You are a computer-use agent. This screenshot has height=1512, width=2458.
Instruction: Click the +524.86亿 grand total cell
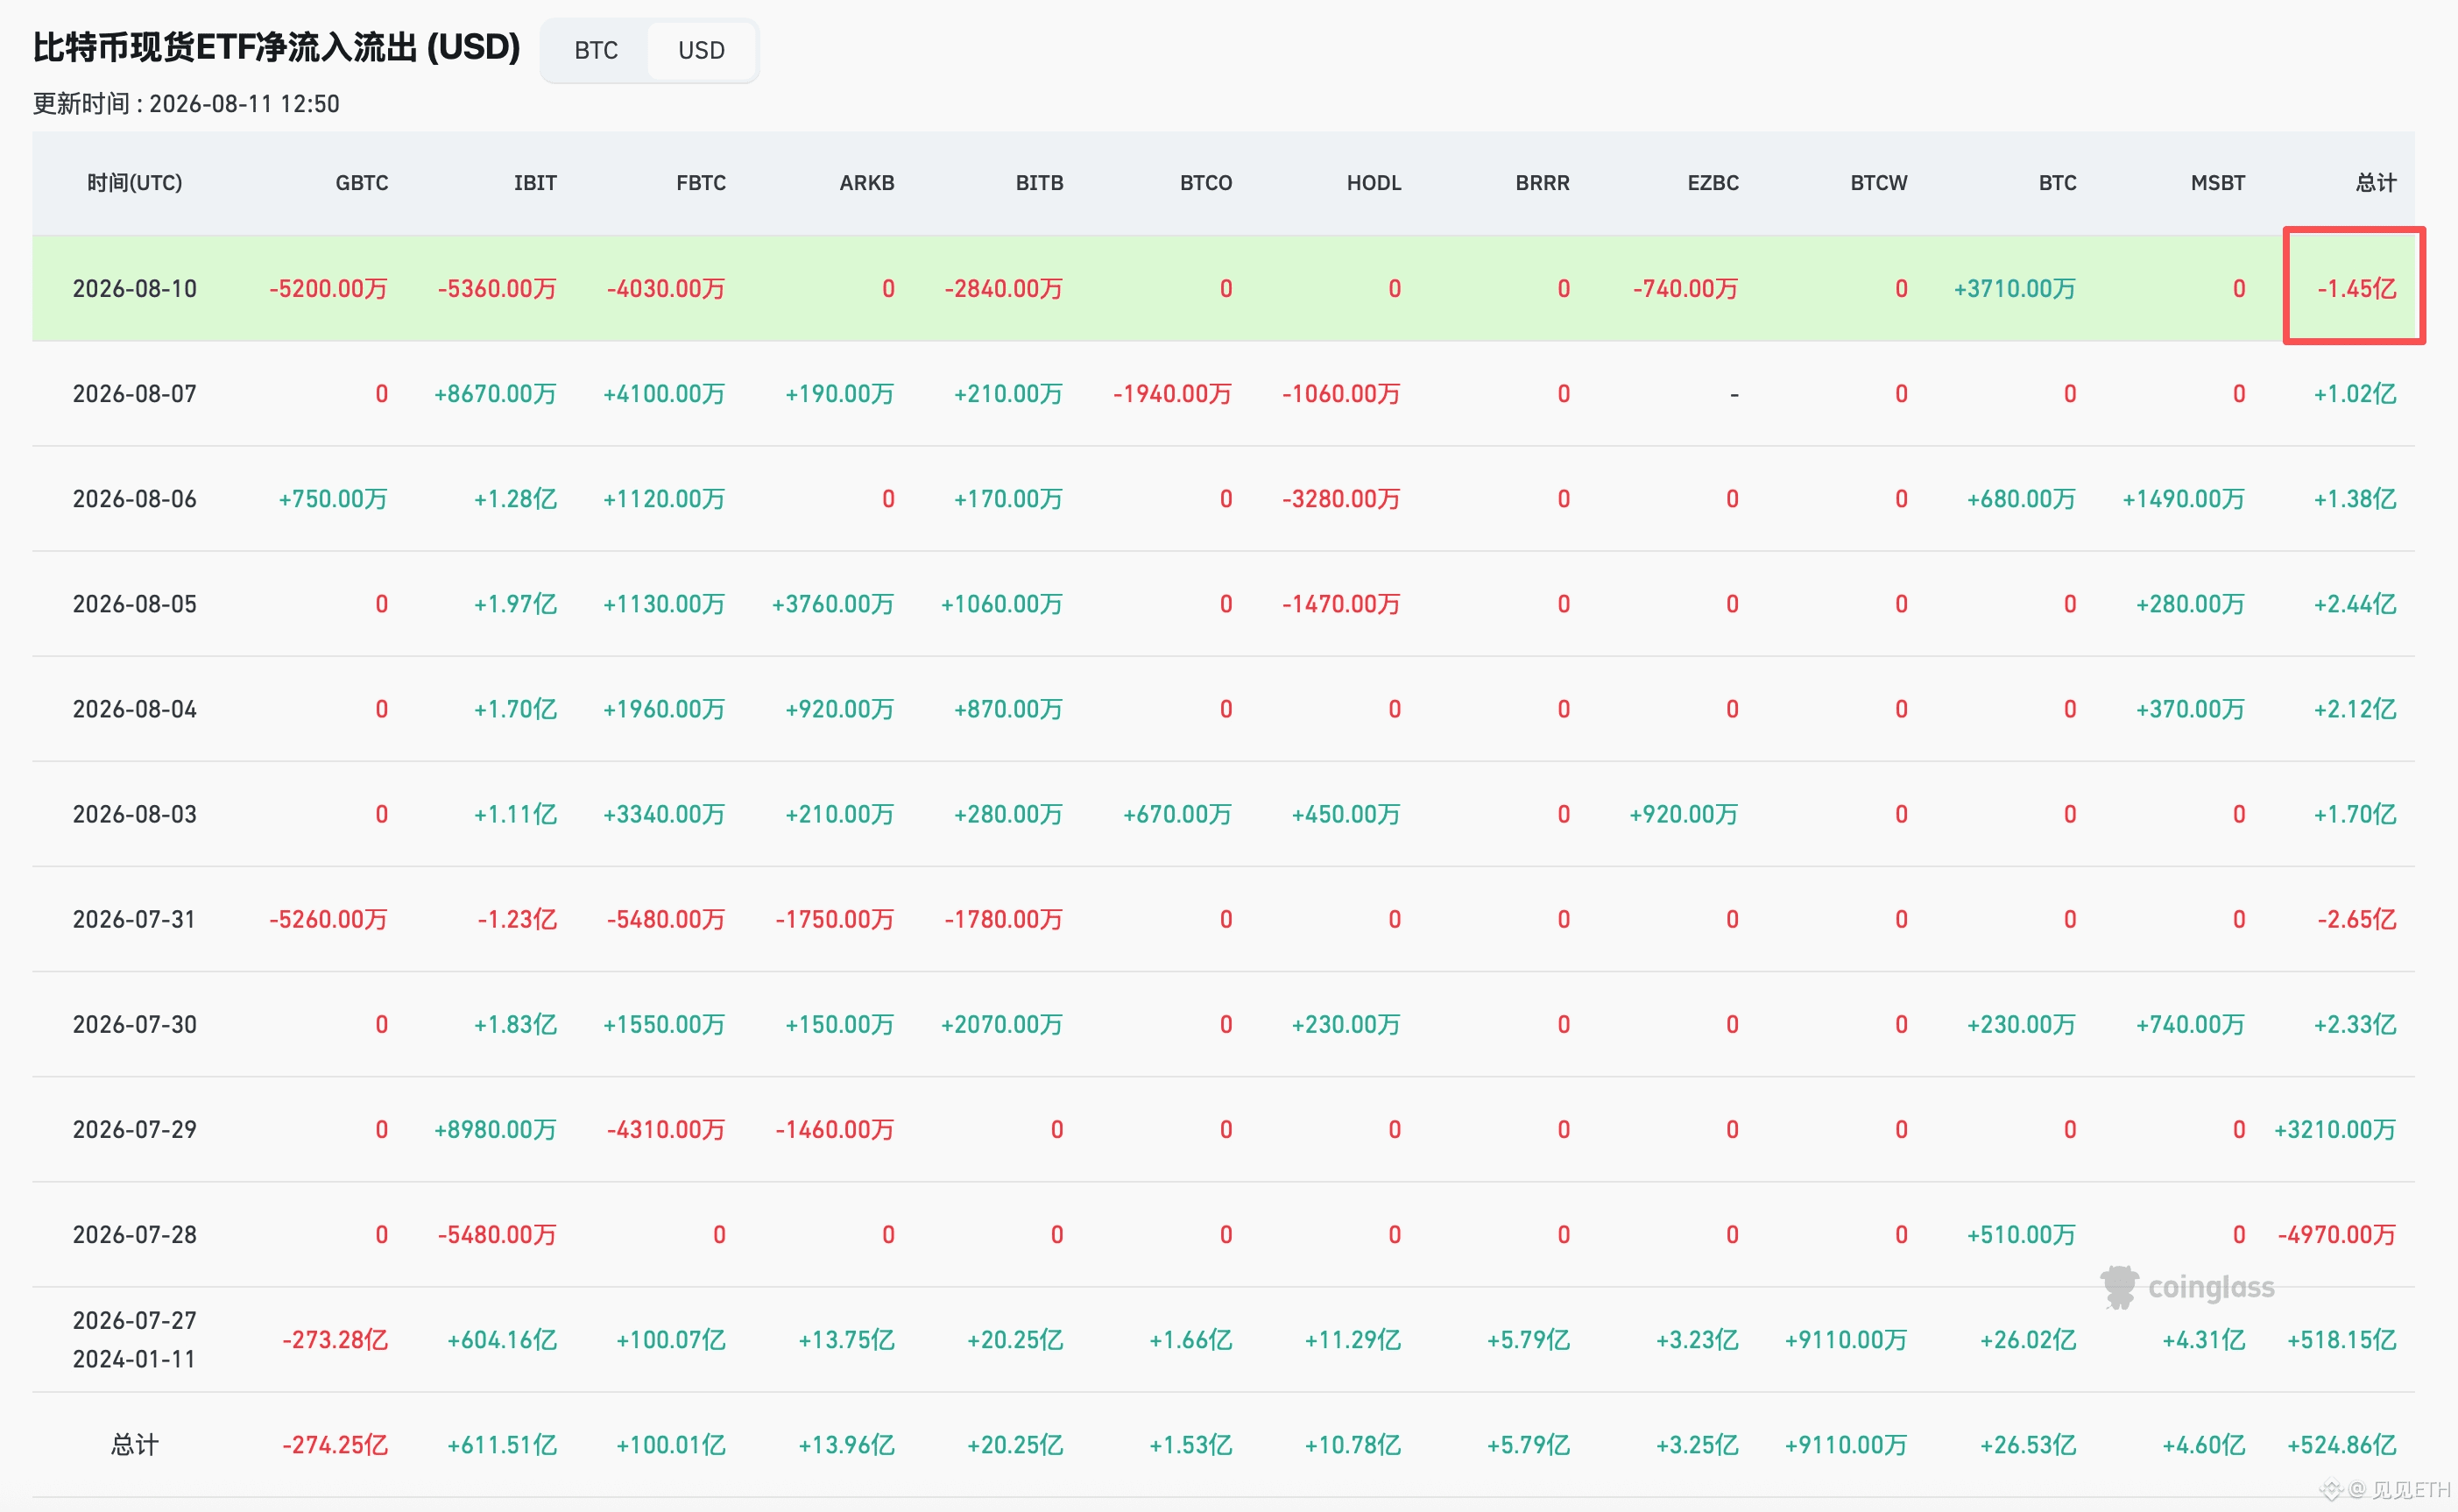tap(2341, 1444)
